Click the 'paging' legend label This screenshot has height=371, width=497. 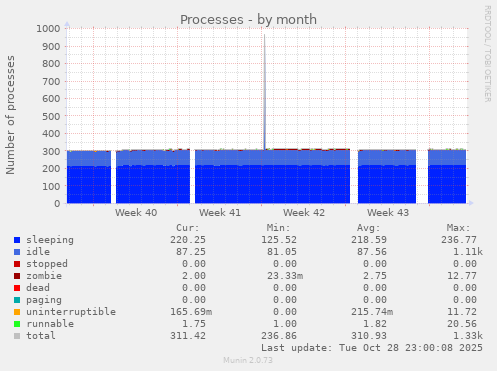point(44,300)
